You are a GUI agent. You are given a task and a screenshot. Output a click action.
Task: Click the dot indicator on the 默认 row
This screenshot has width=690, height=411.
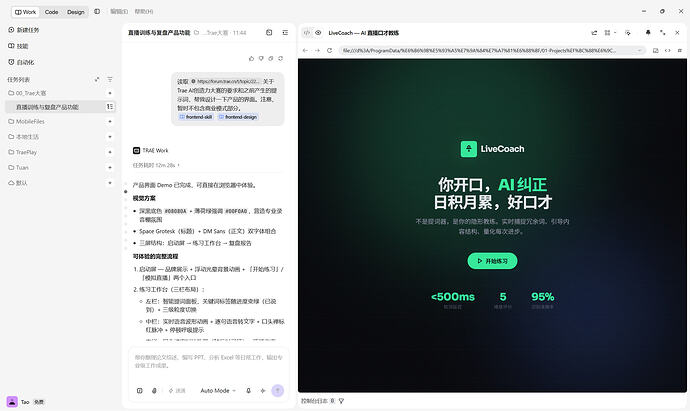pyautogui.click(x=110, y=183)
